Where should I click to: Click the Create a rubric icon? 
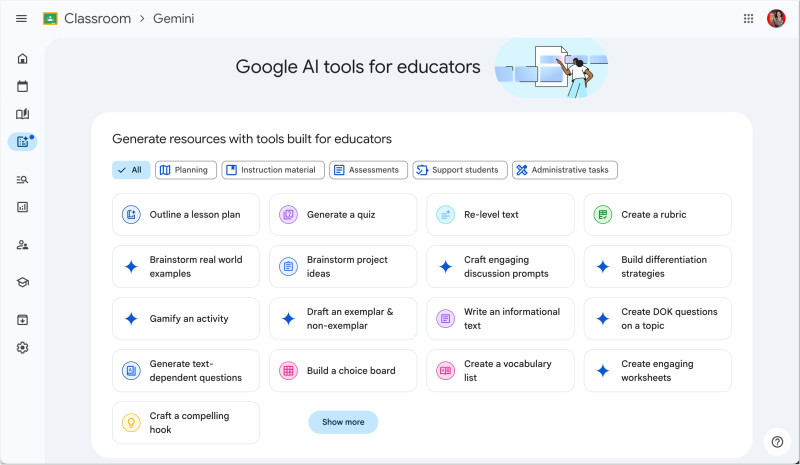[x=603, y=214]
